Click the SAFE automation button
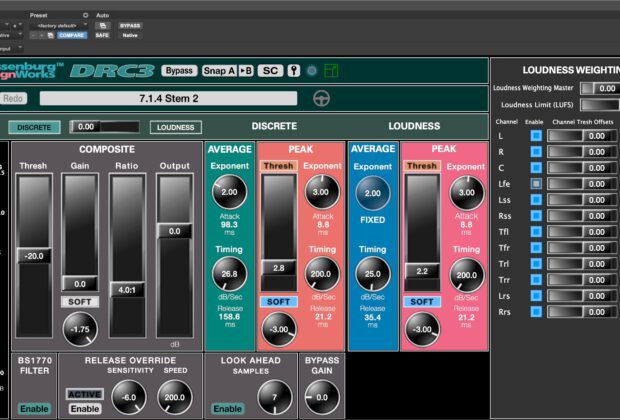Viewport: 620px width, 420px height. 102,35
